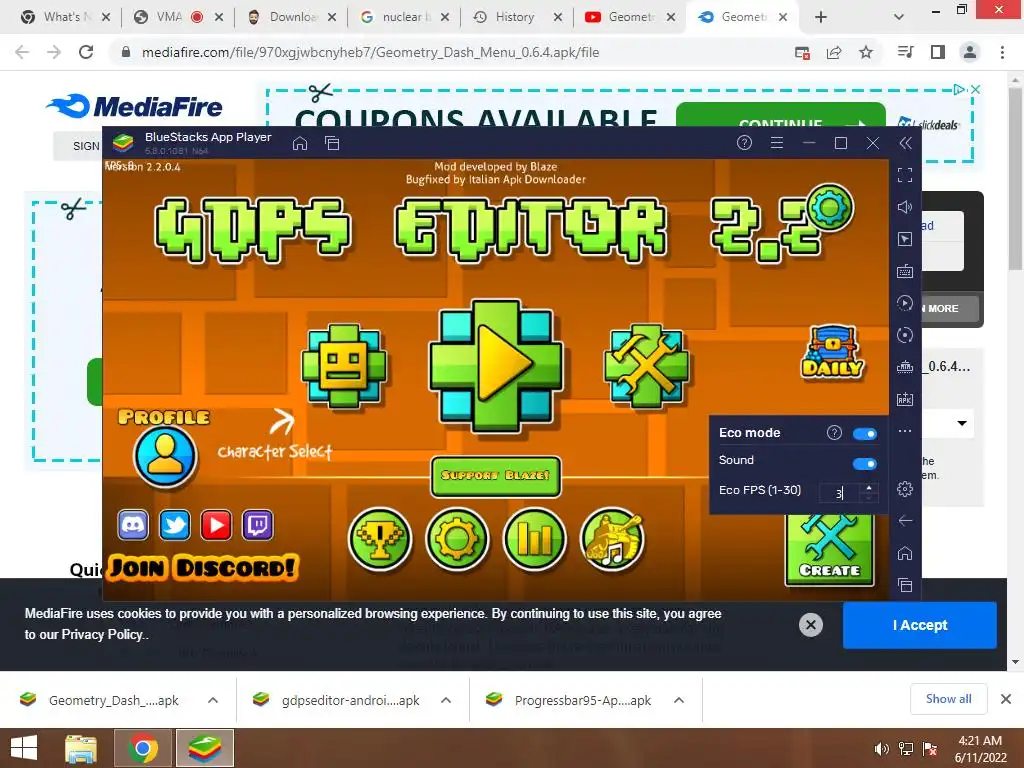Click the big green play button in game
The height and width of the screenshot is (768, 1024).
click(x=496, y=364)
